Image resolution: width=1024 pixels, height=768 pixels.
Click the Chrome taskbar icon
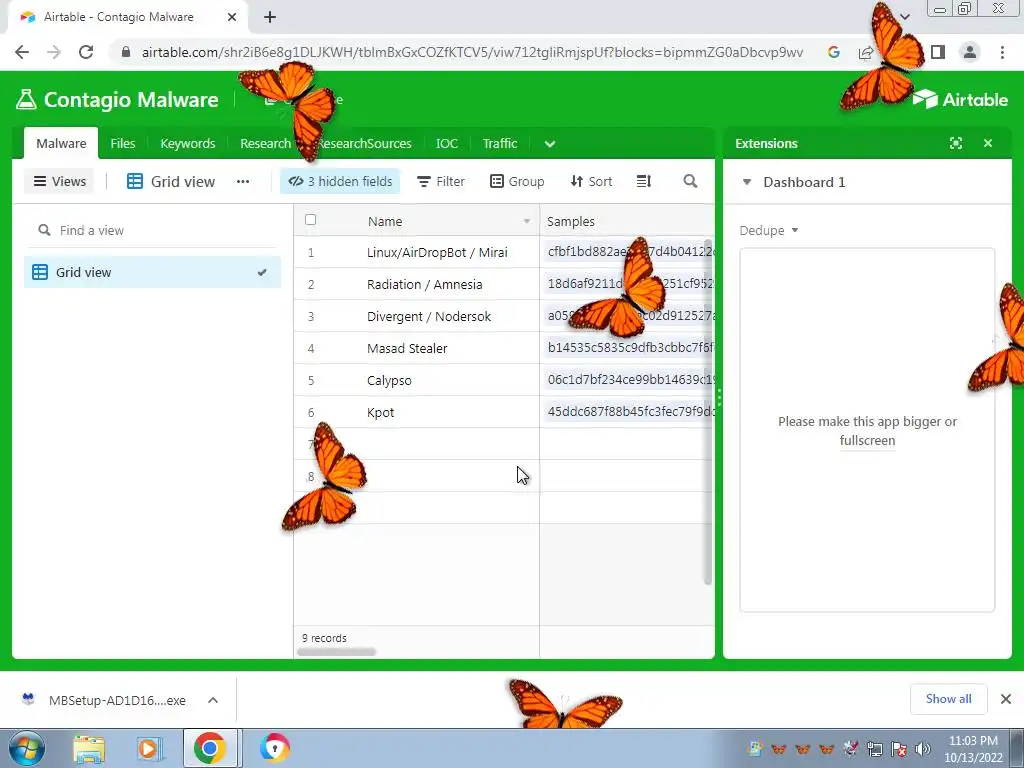tap(210, 748)
